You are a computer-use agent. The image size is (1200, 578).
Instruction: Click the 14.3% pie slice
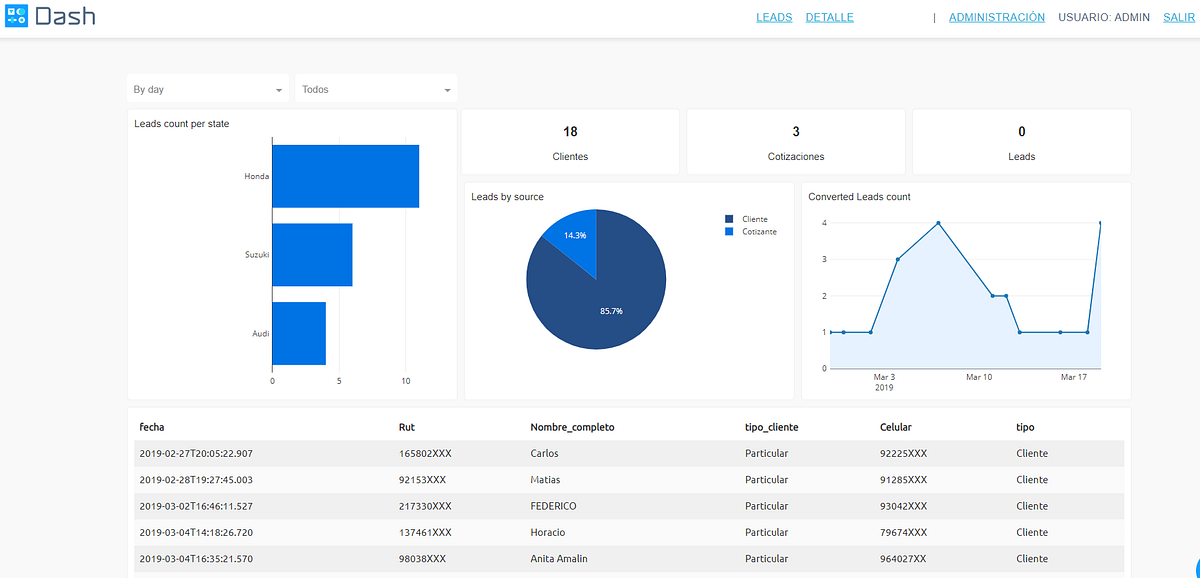(575, 235)
